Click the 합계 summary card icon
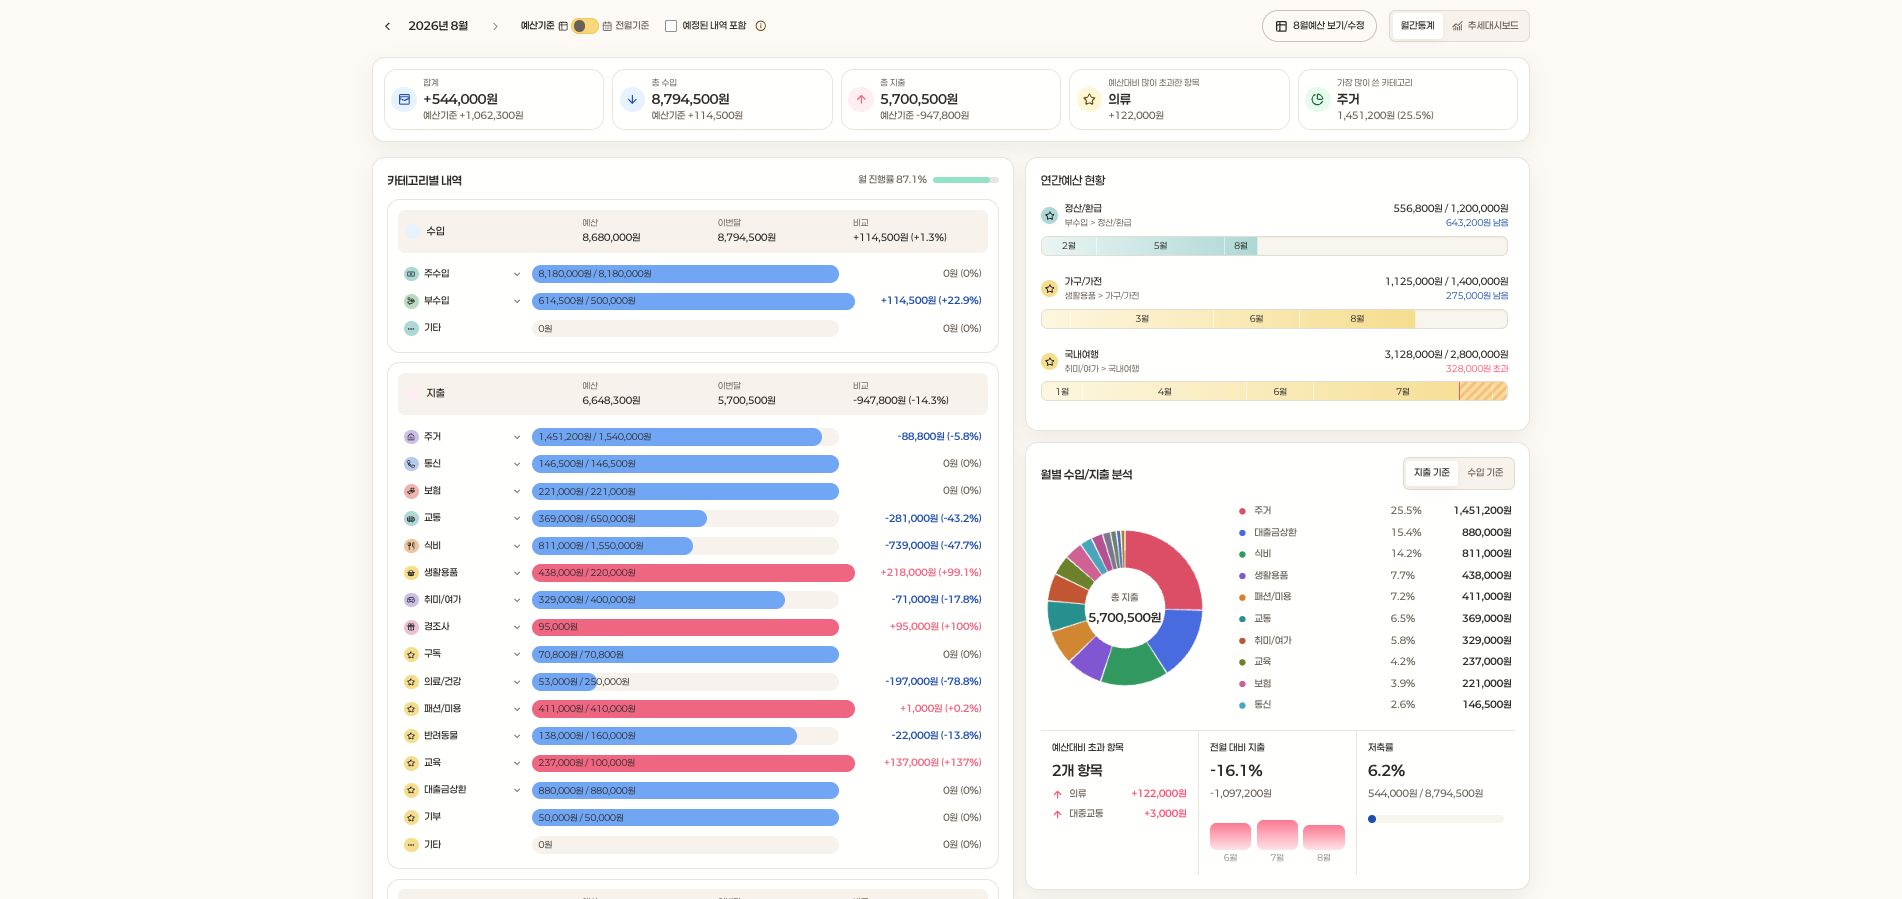Image resolution: width=1902 pixels, height=899 pixels. 404,99
